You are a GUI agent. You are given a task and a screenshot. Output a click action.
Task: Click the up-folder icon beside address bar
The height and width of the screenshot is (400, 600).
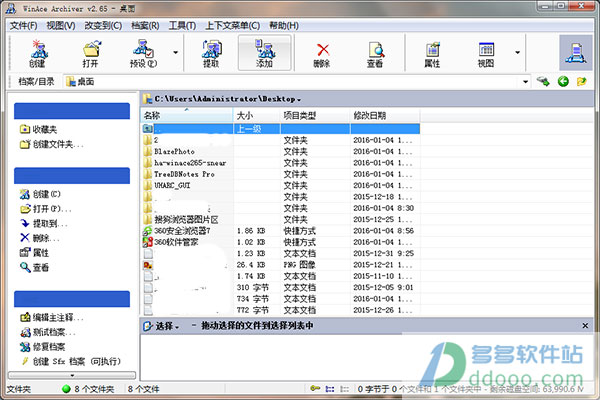coord(582,81)
